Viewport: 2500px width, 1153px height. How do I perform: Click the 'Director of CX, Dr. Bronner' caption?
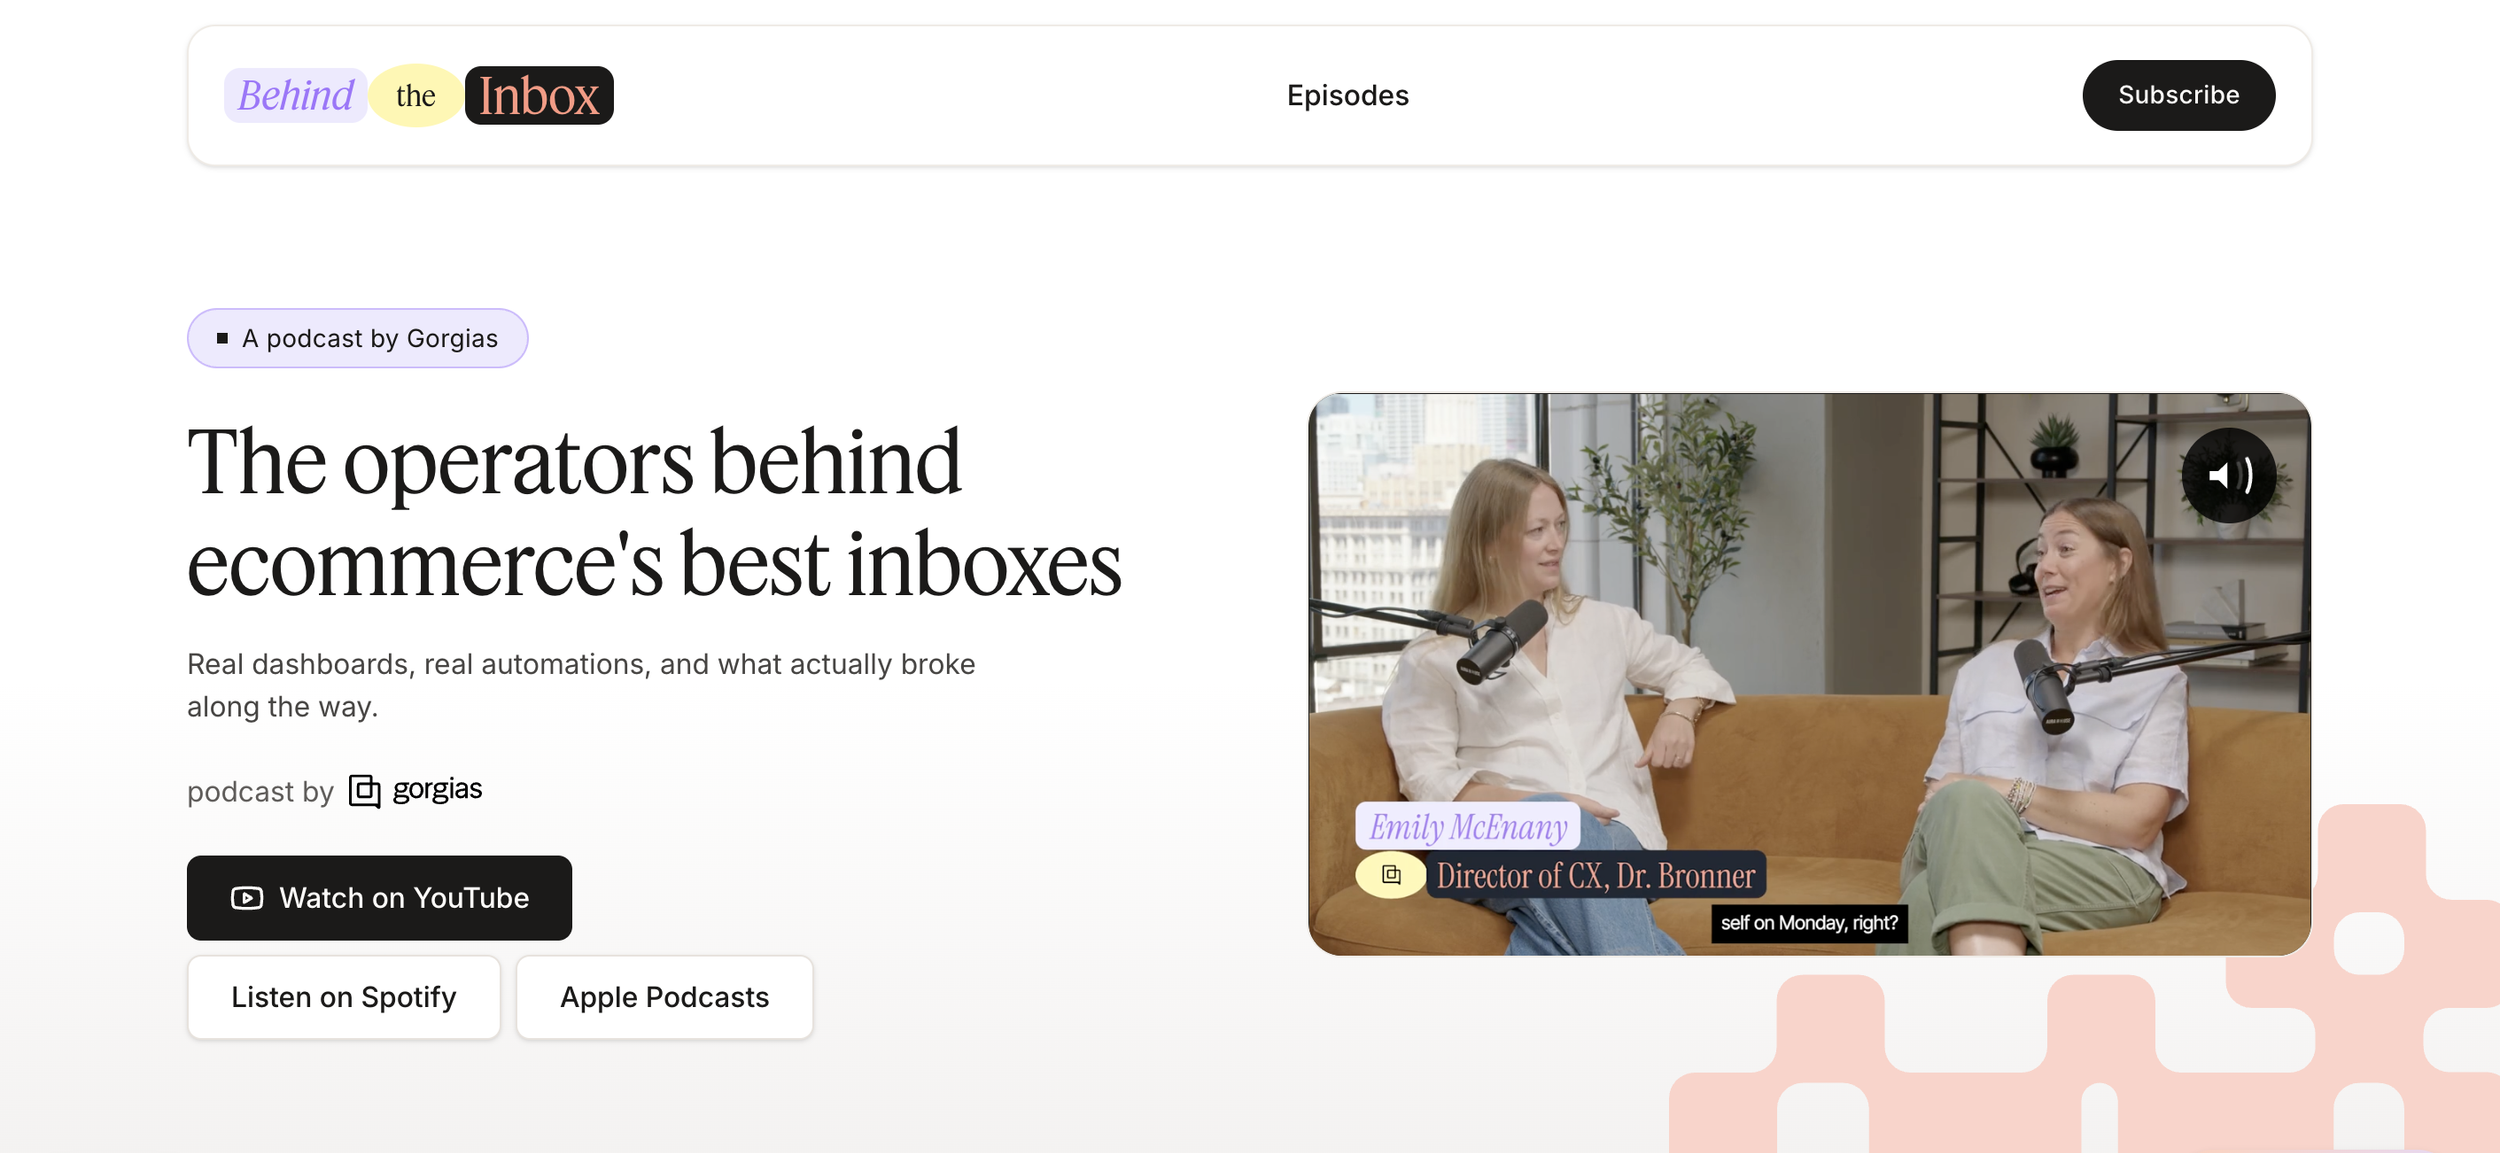click(x=1595, y=876)
